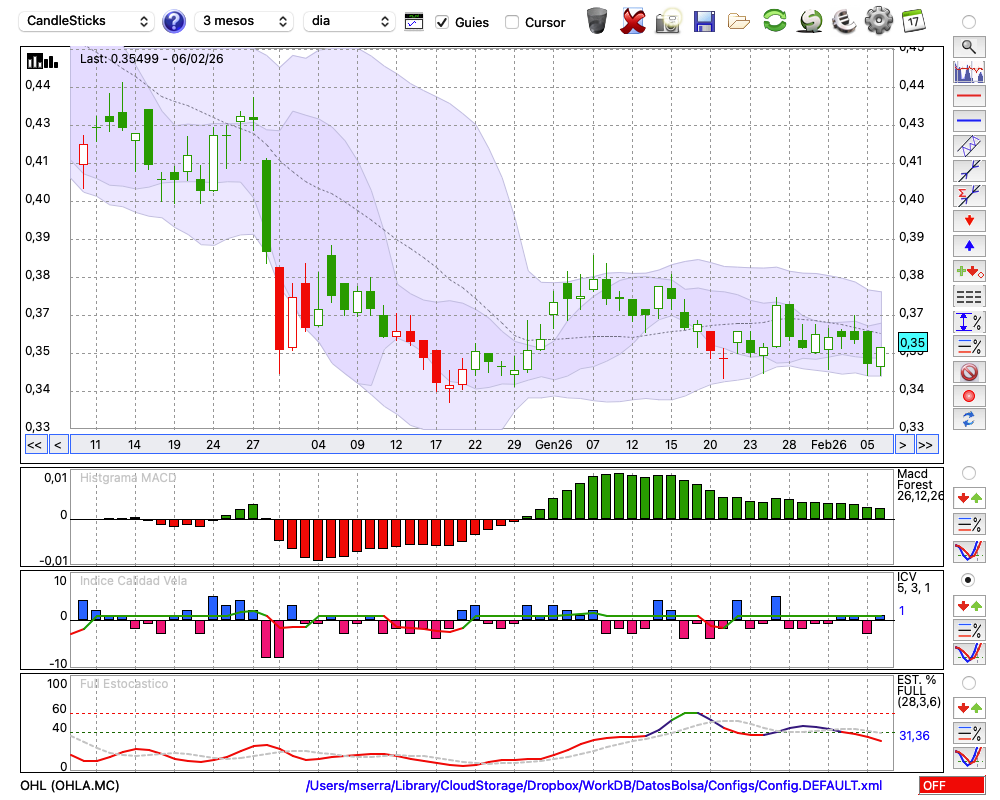The height and width of the screenshot is (800, 1000).
Task: Click the red prohibition delete icon
Action: click(x=968, y=372)
